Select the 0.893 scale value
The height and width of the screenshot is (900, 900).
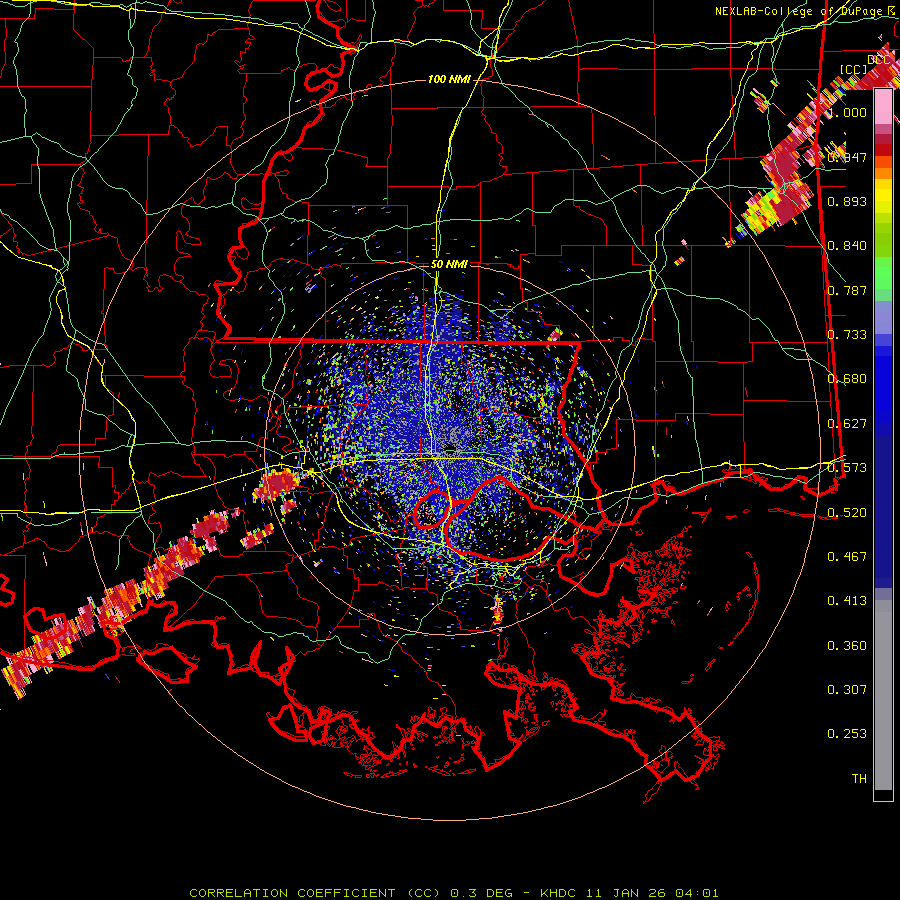847,201
